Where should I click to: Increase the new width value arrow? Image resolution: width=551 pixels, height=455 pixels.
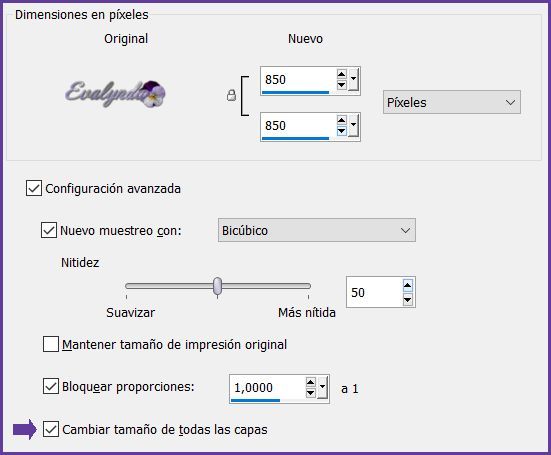click(x=342, y=74)
